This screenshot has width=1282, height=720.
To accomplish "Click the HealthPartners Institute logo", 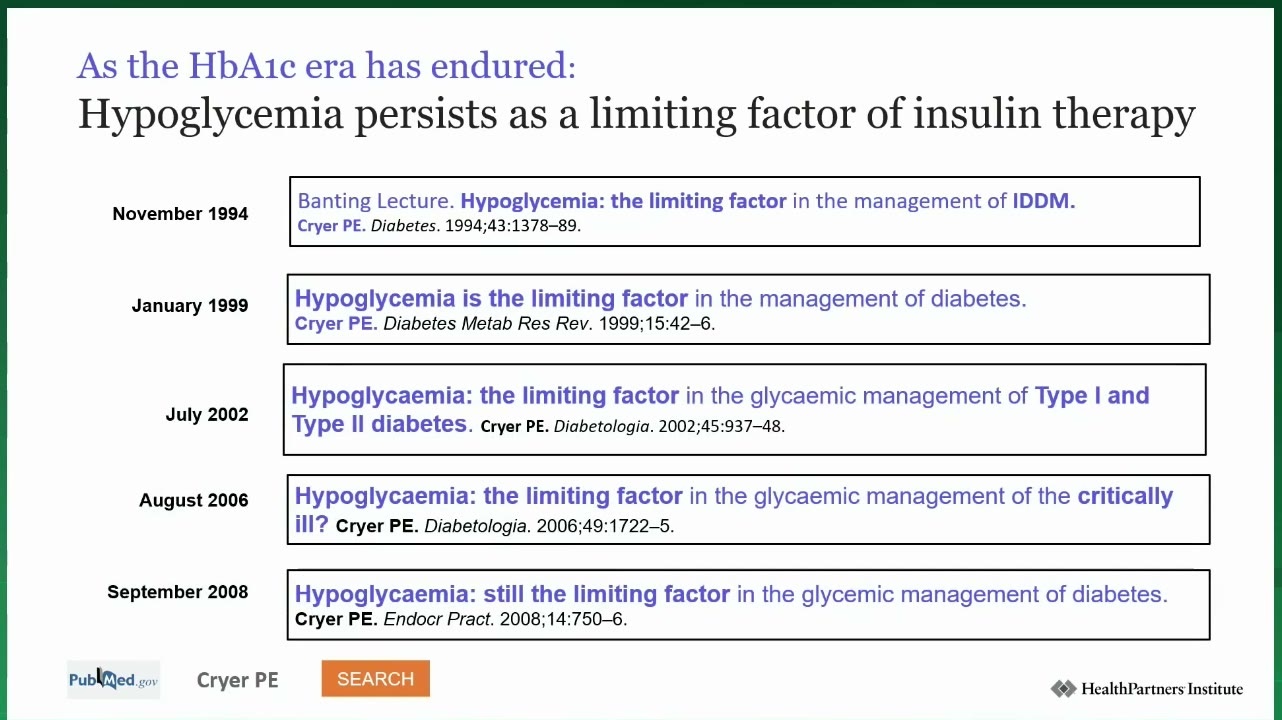I will click(1146, 688).
